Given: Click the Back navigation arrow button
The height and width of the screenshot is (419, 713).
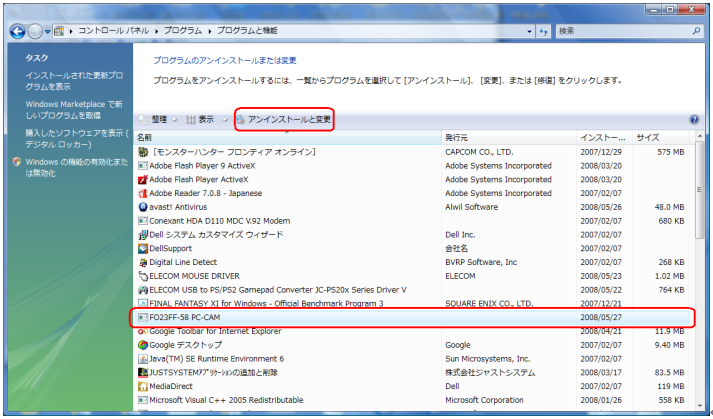Looking at the screenshot, I should pos(18,31).
